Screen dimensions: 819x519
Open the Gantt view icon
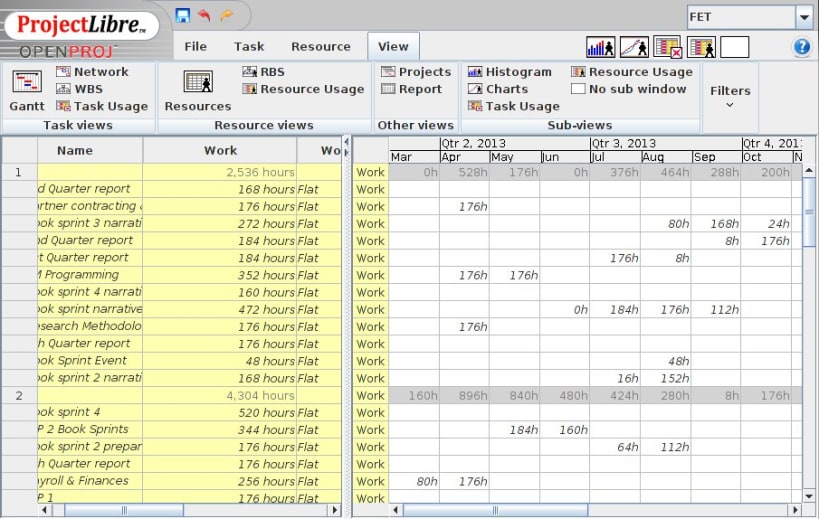click(27, 82)
